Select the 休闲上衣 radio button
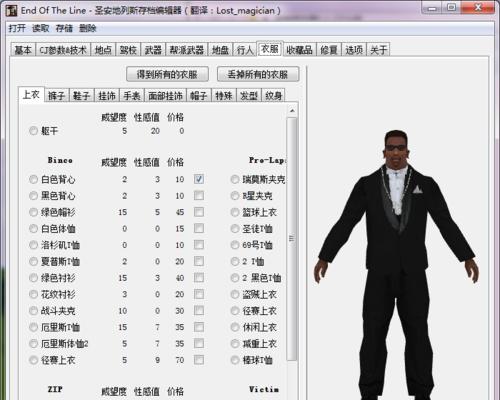 (235, 327)
